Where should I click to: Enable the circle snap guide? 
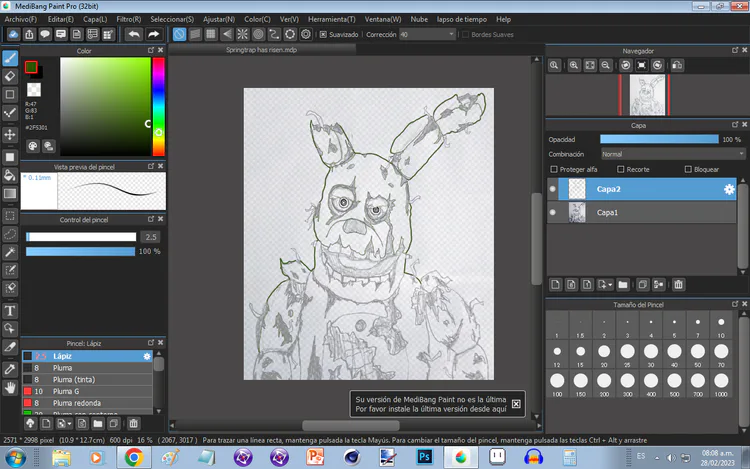258,34
